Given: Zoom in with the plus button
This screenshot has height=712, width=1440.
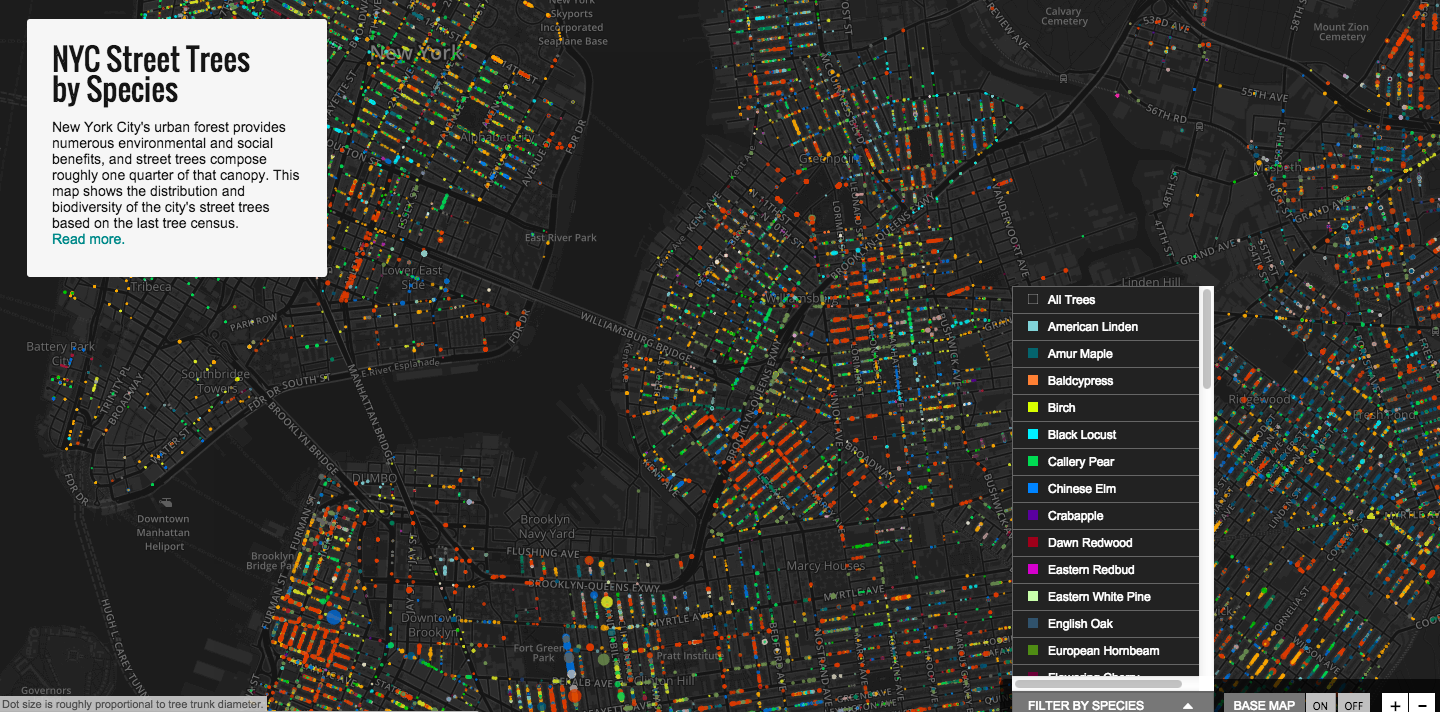Looking at the screenshot, I should click(1395, 705).
